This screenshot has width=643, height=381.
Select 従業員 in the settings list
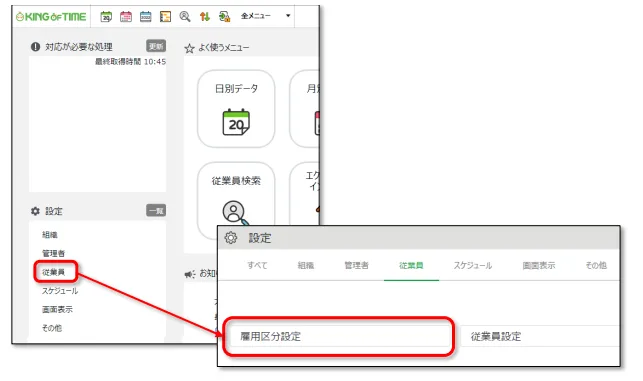53,272
